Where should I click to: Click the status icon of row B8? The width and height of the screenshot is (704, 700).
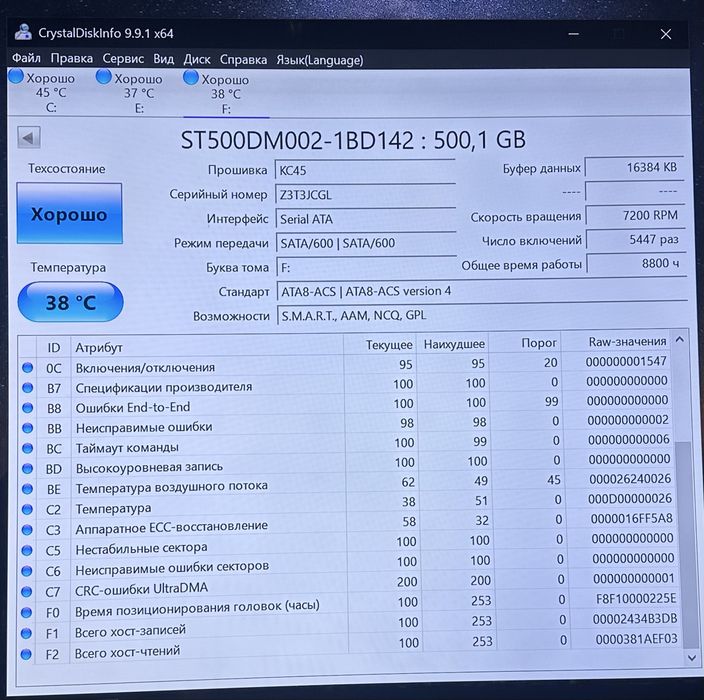27,408
